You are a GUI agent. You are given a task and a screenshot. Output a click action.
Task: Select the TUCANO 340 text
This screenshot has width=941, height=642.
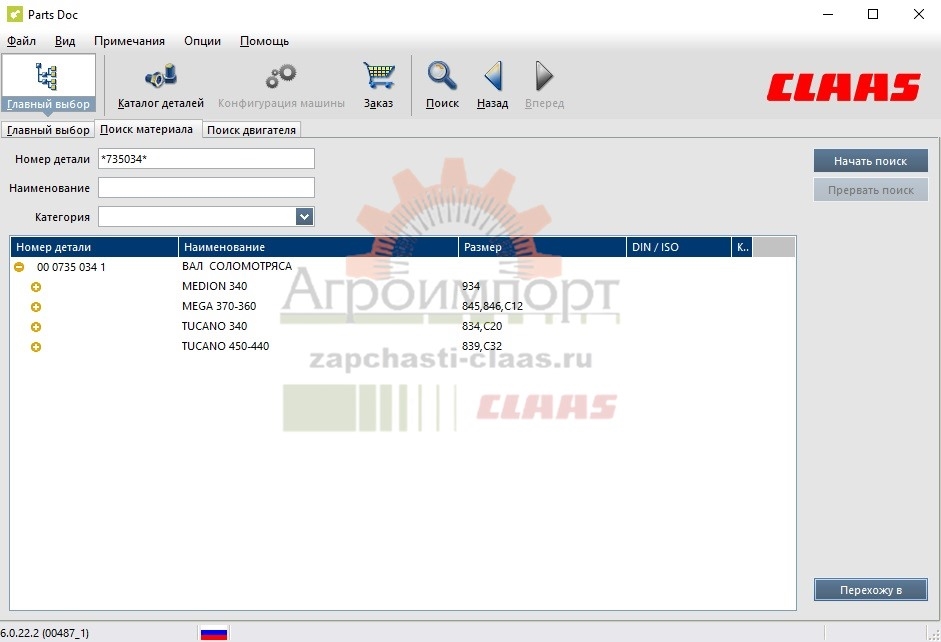click(214, 326)
